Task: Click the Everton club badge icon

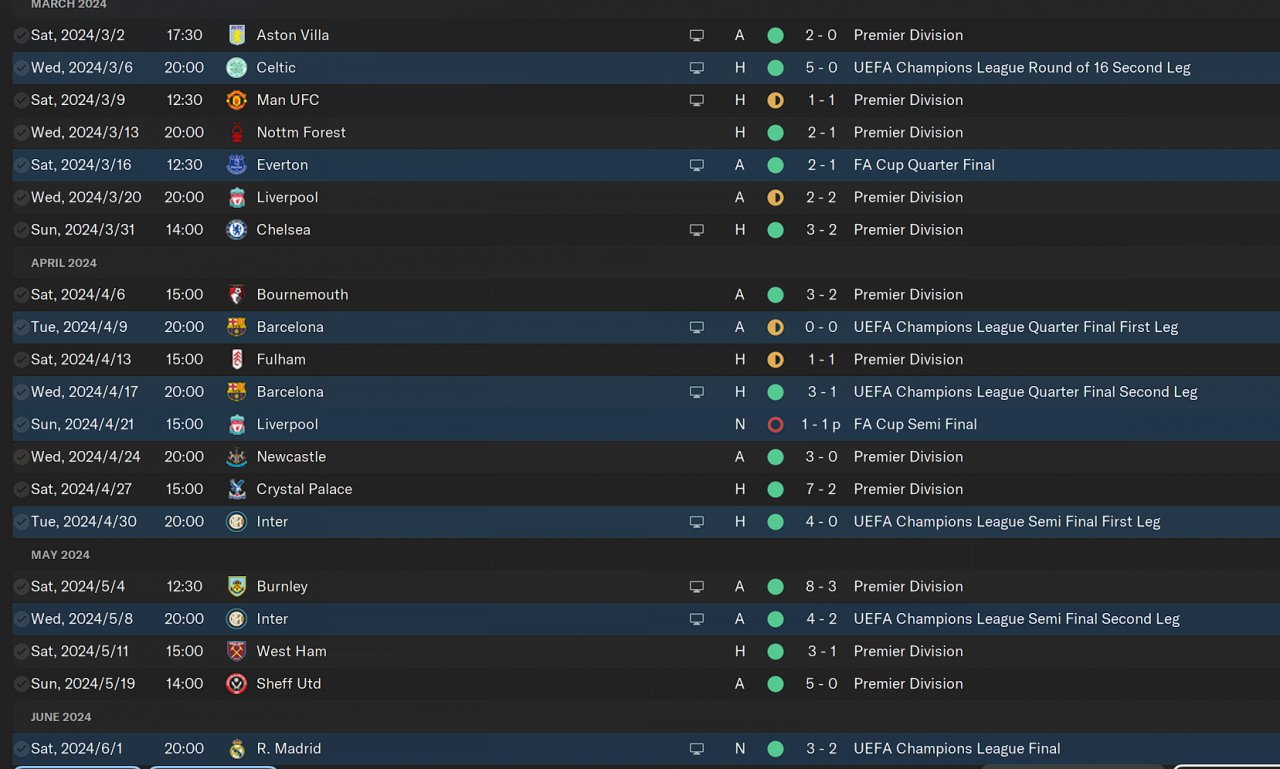Action: tap(236, 165)
